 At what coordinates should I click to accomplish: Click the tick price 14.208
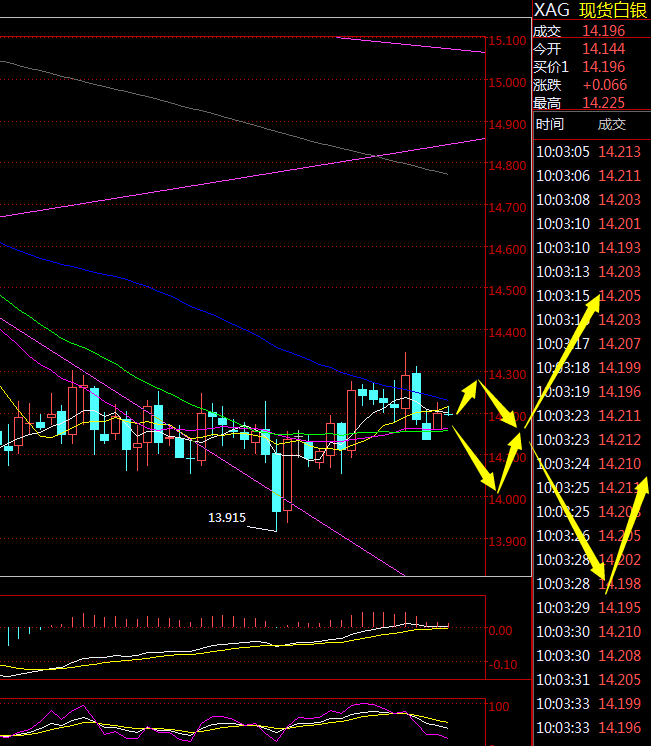click(620, 656)
